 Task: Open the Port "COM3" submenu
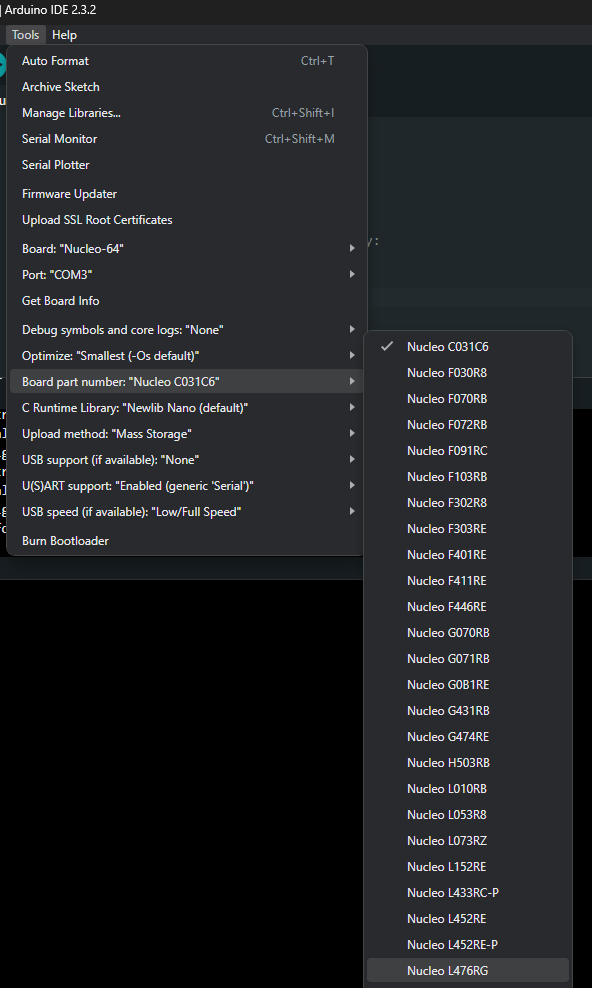pos(186,275)
